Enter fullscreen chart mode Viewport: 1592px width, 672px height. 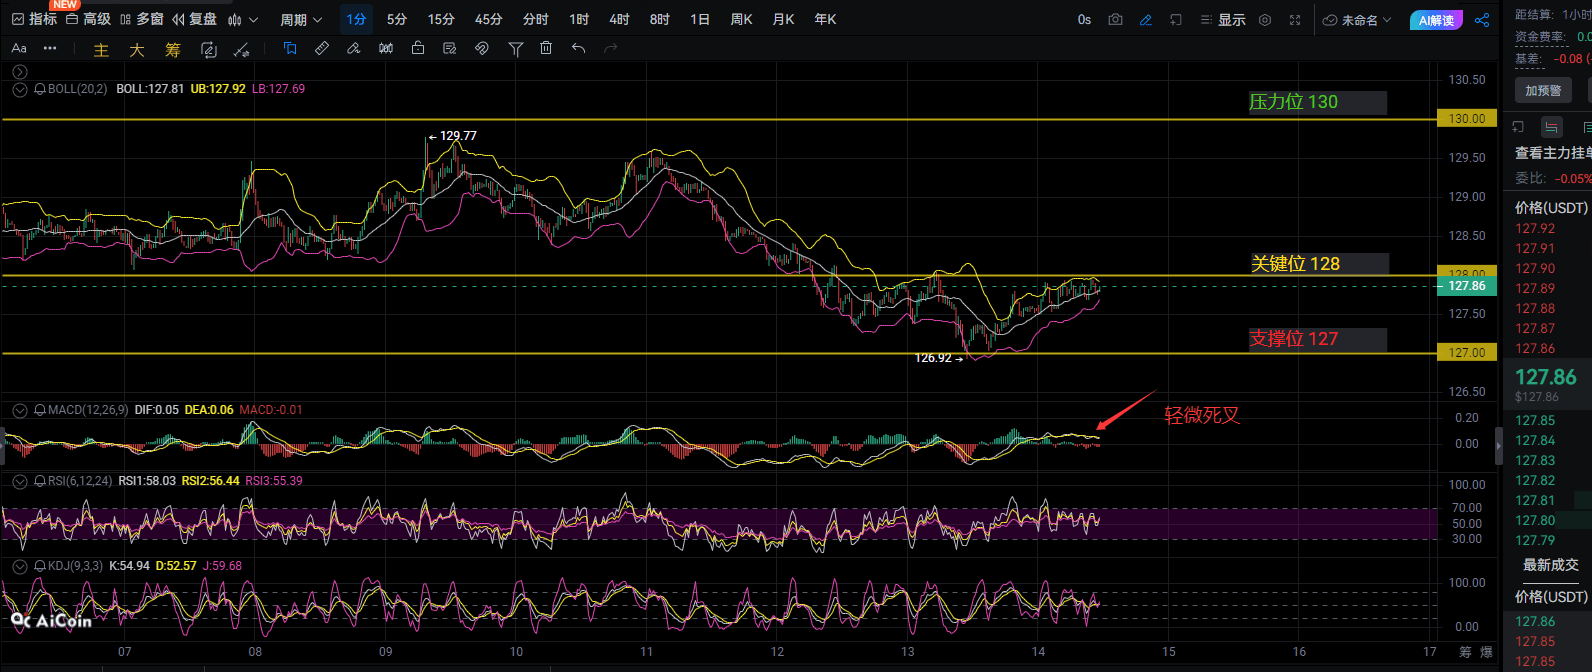pos(1295,20)
